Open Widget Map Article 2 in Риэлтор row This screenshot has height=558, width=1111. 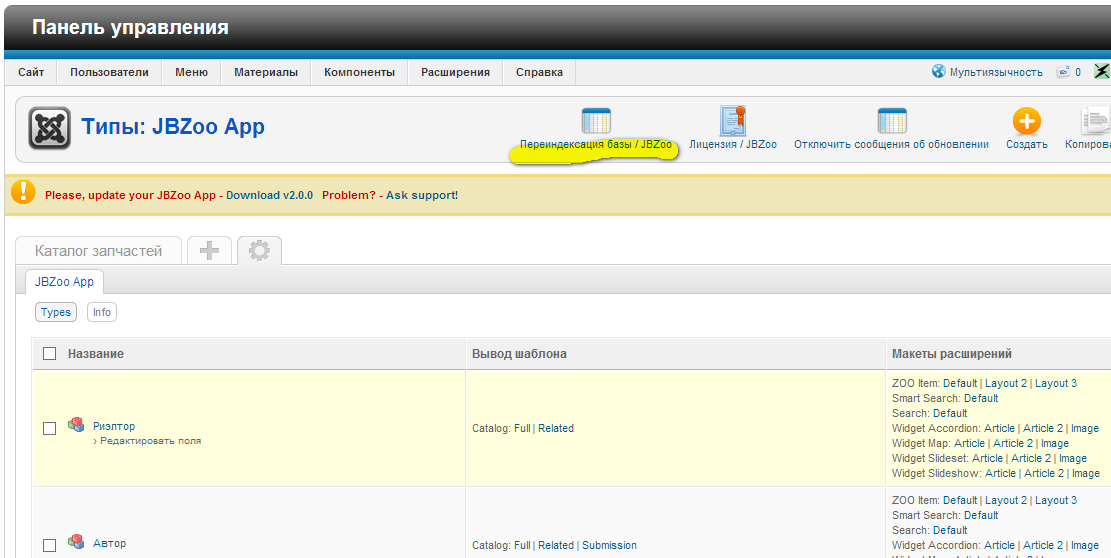pyautogui.click(x=1013, y=443)
